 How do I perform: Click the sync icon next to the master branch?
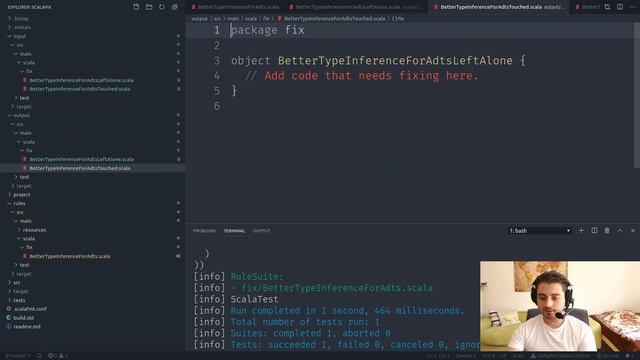tap(40, 356)
